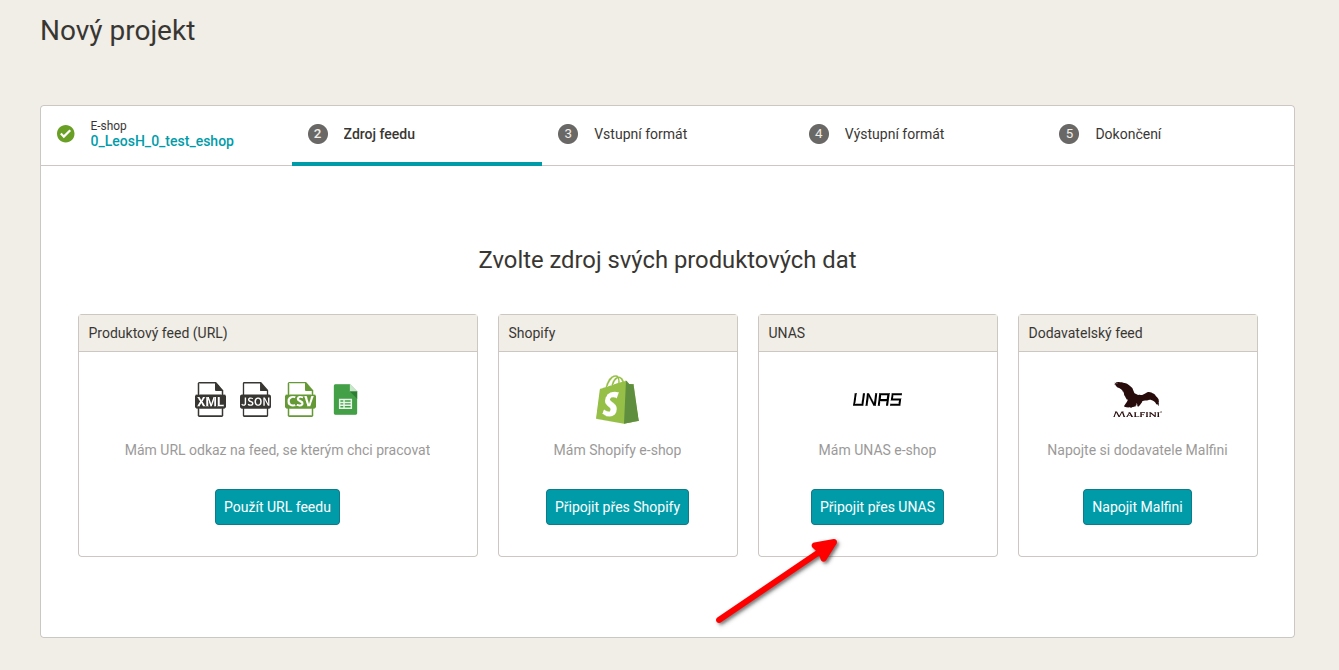The width and height of the screenshot is (1339, 670).
Task: Click the Produktový feed (URL) card header
Action: (277, 333)
